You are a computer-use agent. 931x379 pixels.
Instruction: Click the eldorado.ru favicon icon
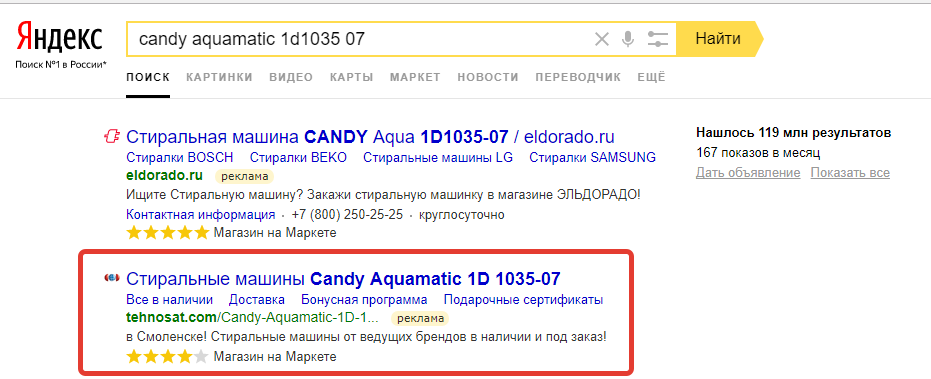pos(112,137)
